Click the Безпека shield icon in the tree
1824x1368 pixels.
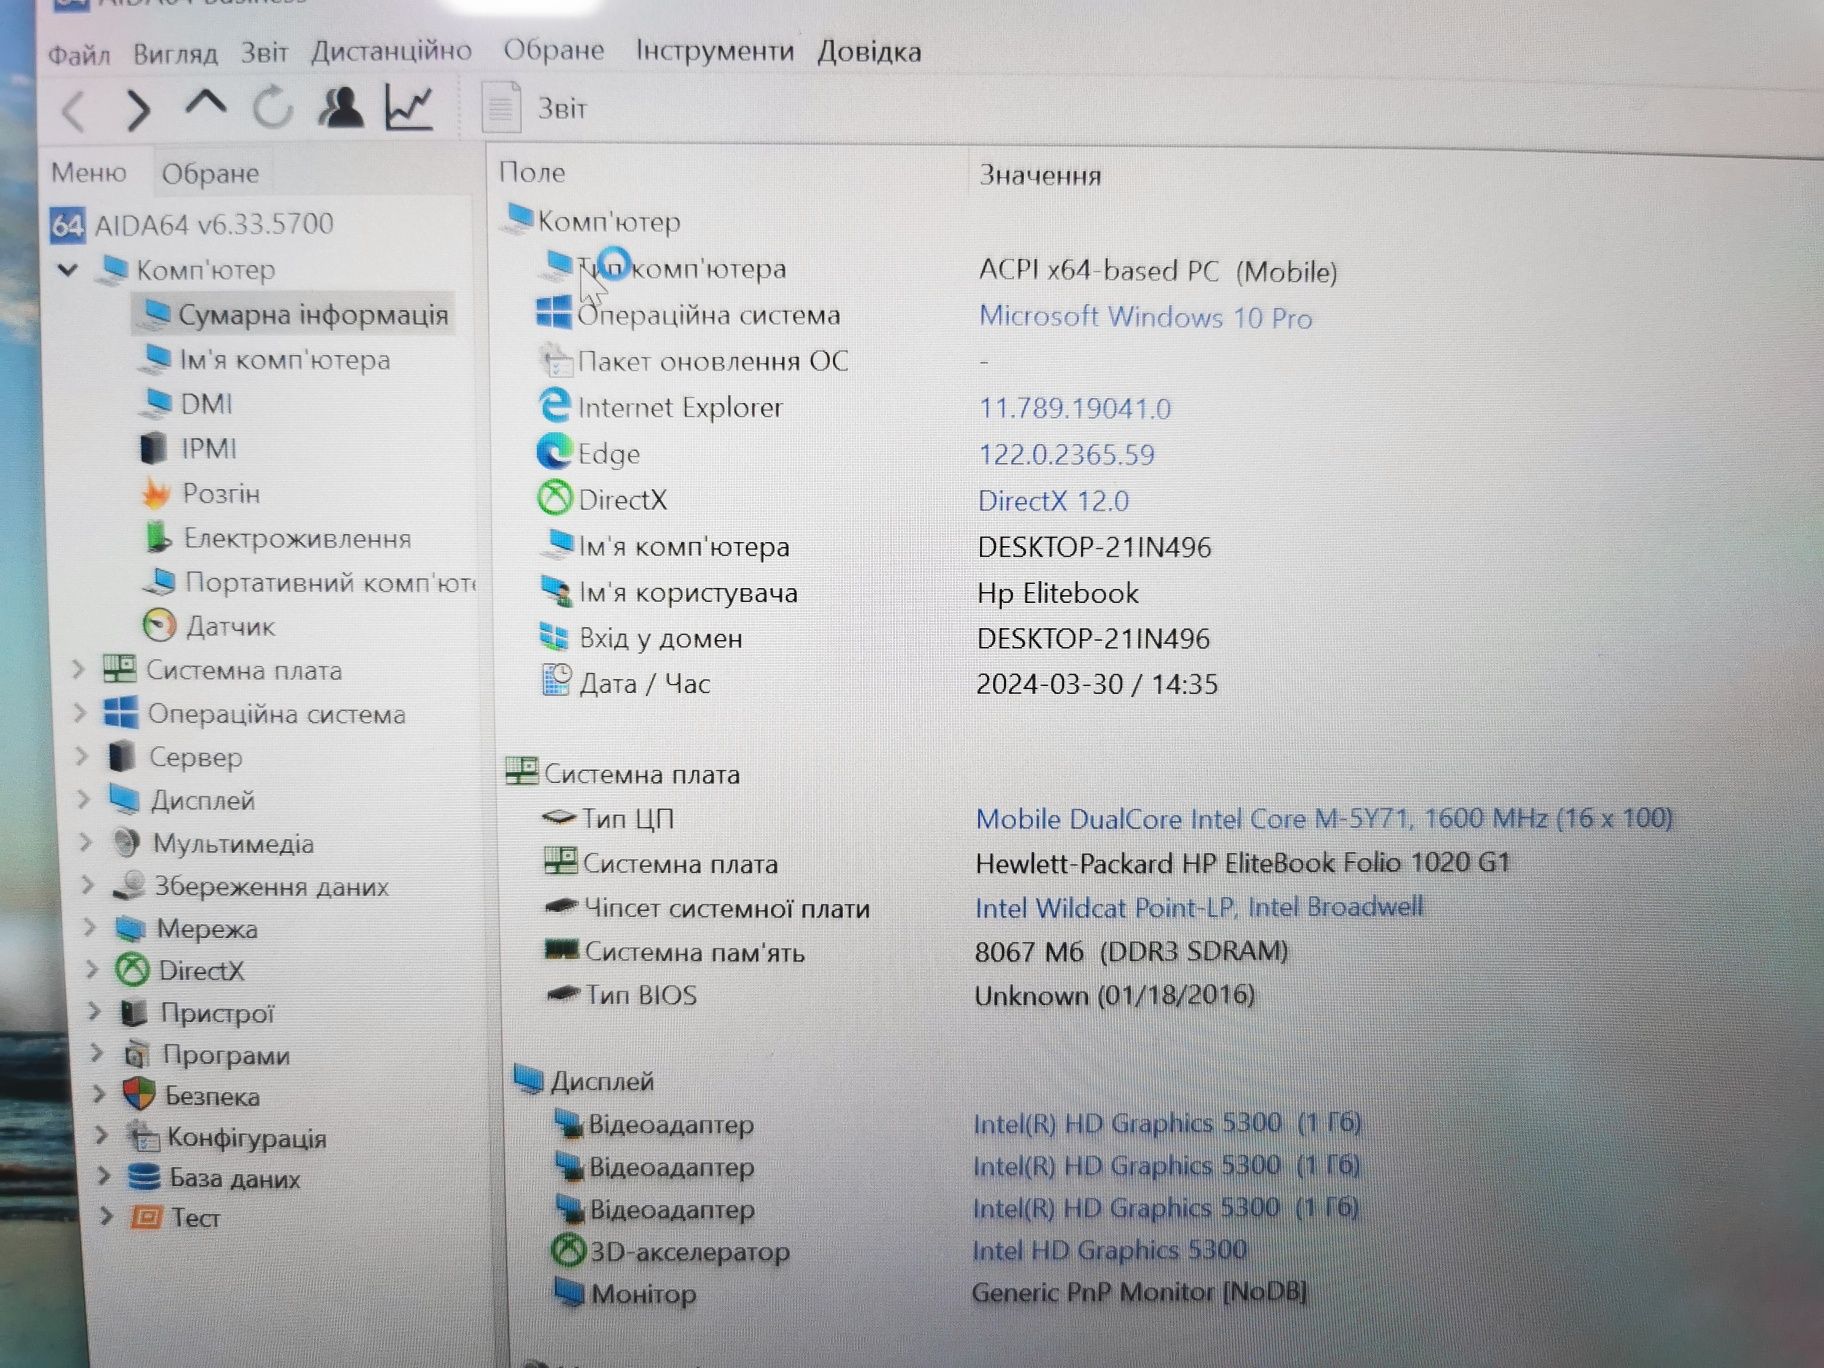click(139, 1094)
